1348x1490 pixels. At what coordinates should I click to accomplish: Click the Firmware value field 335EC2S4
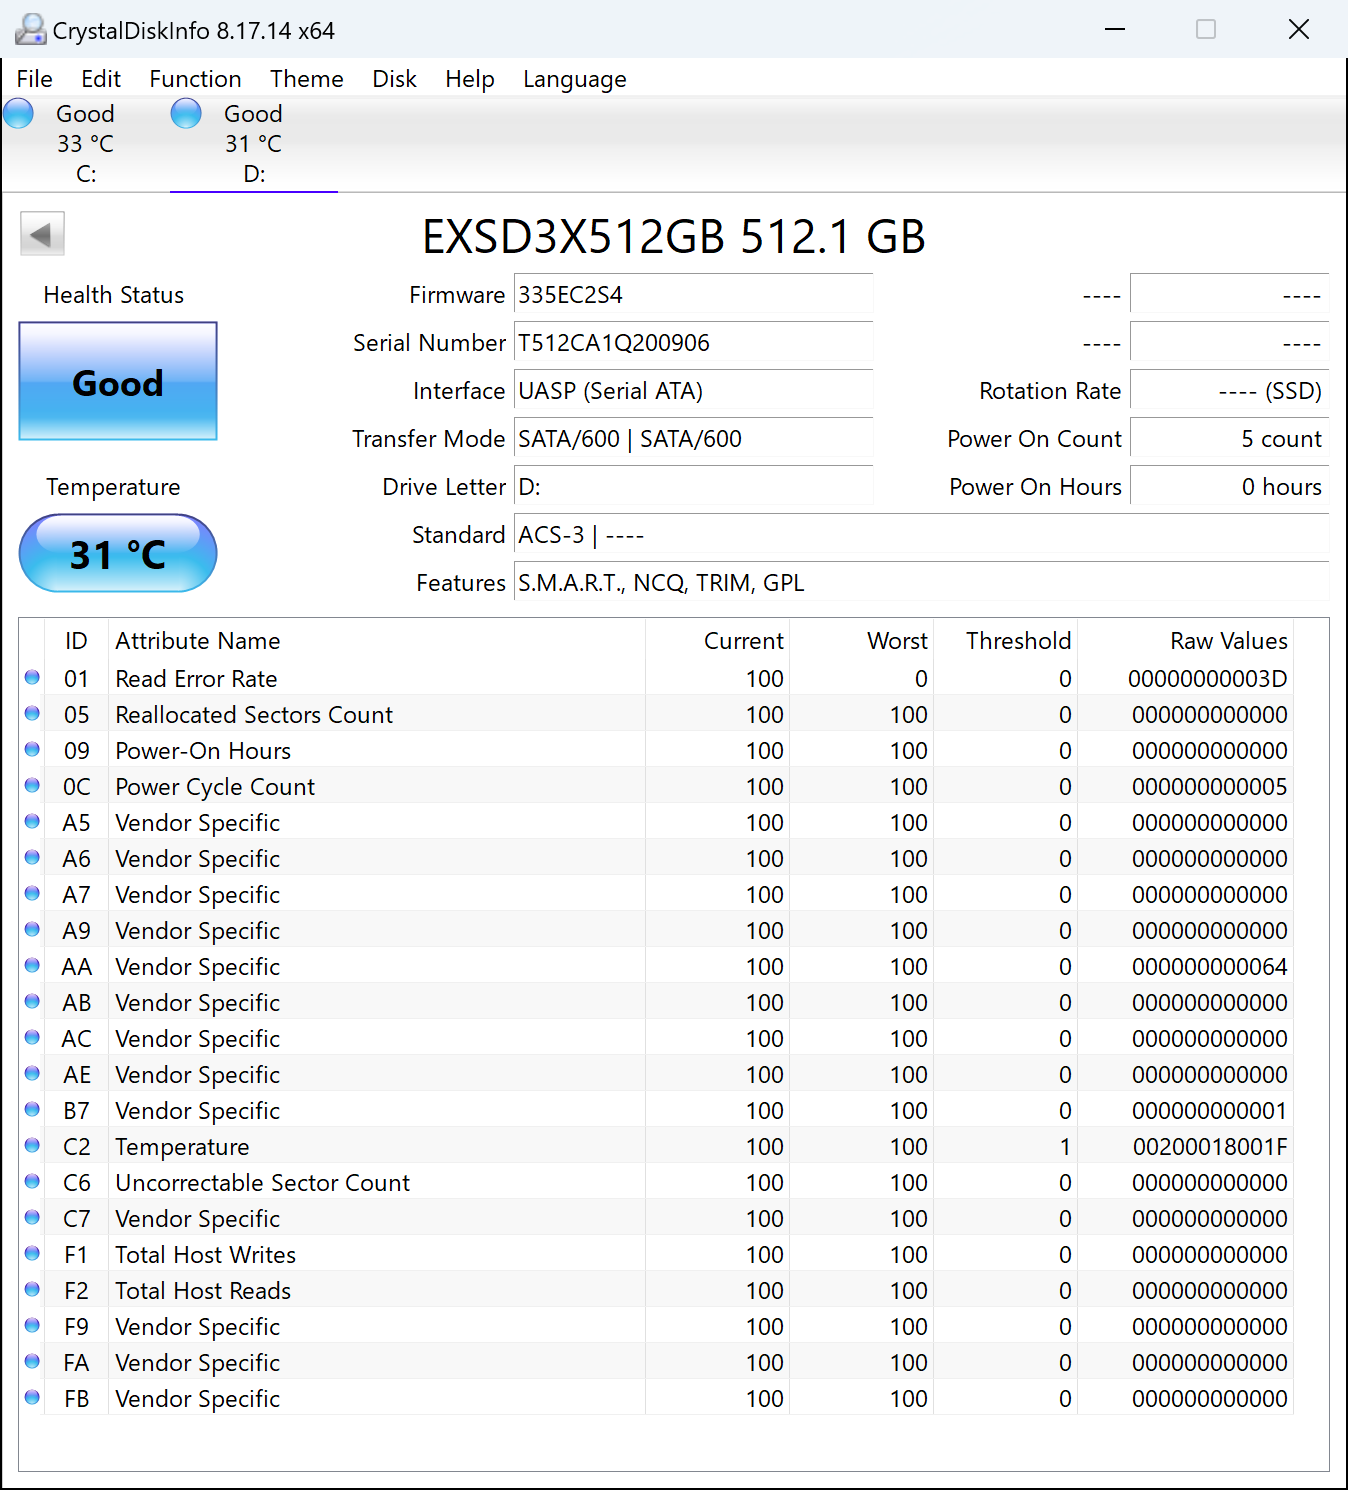693,295
